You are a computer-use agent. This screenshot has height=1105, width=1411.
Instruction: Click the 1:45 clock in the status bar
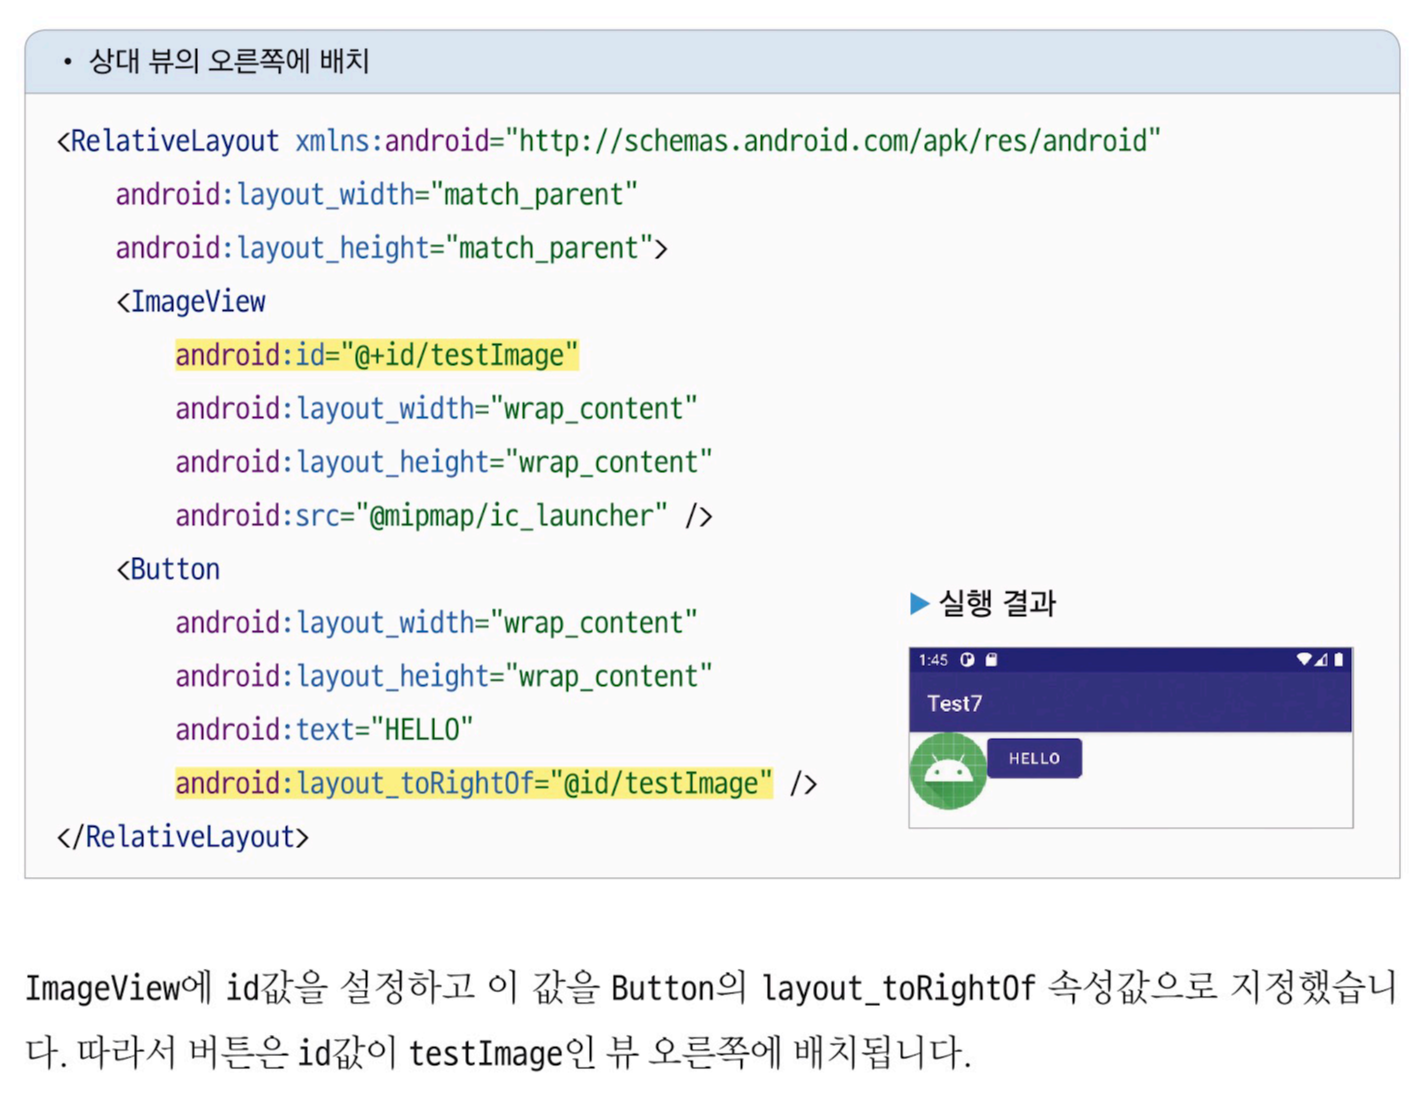[933, 660]
